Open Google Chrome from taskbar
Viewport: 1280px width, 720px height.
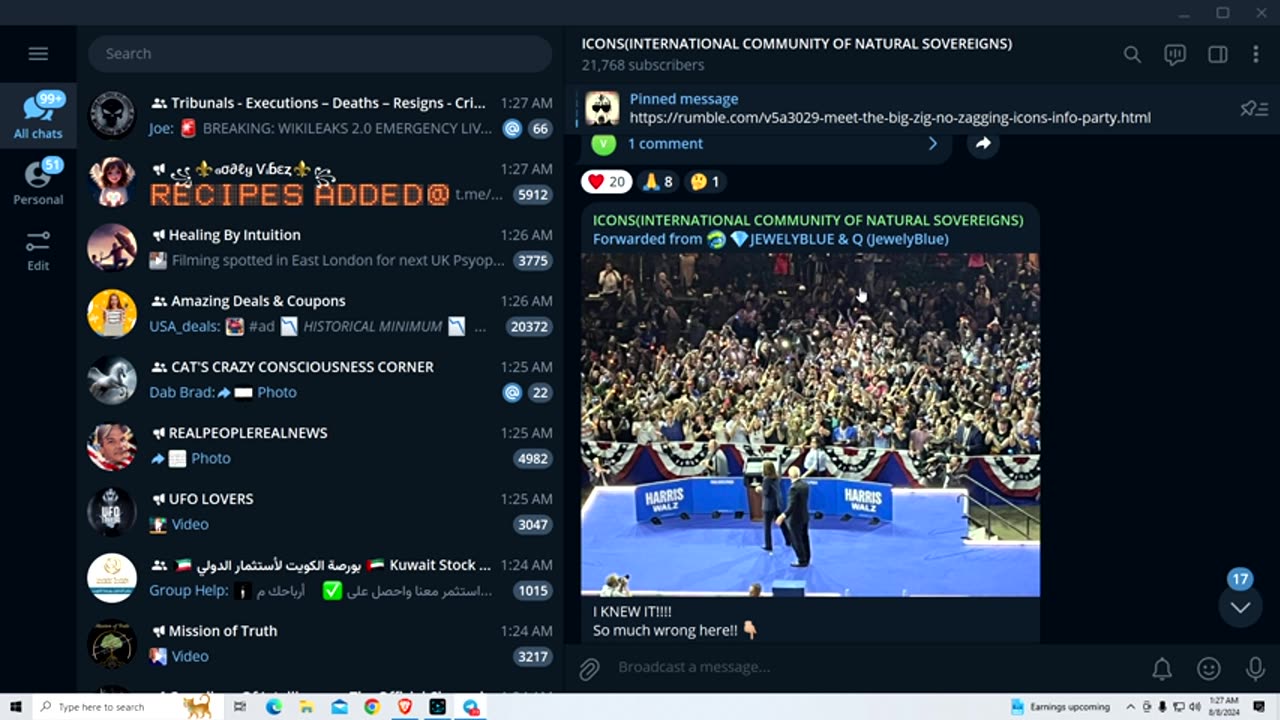(x=372, y=707)
